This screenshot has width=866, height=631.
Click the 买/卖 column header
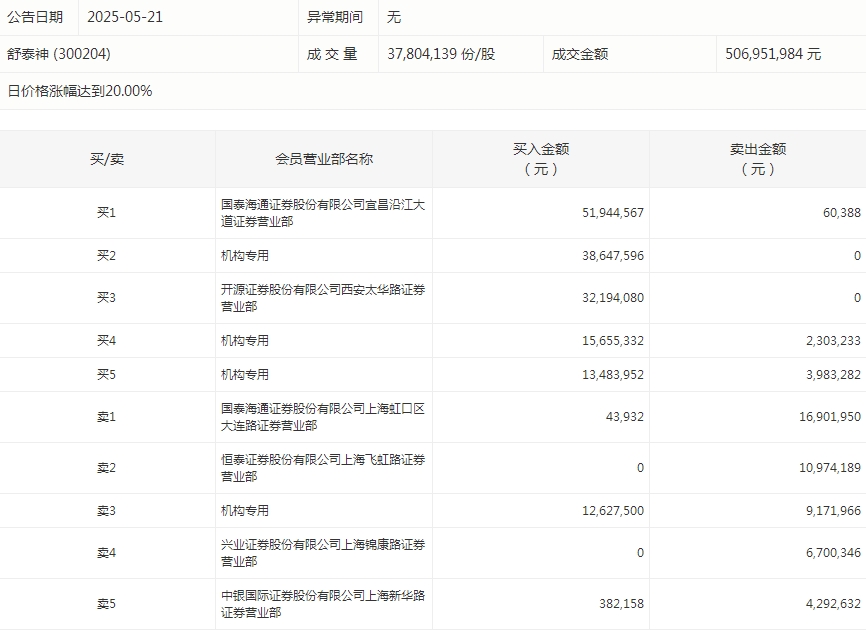[107, 159]
